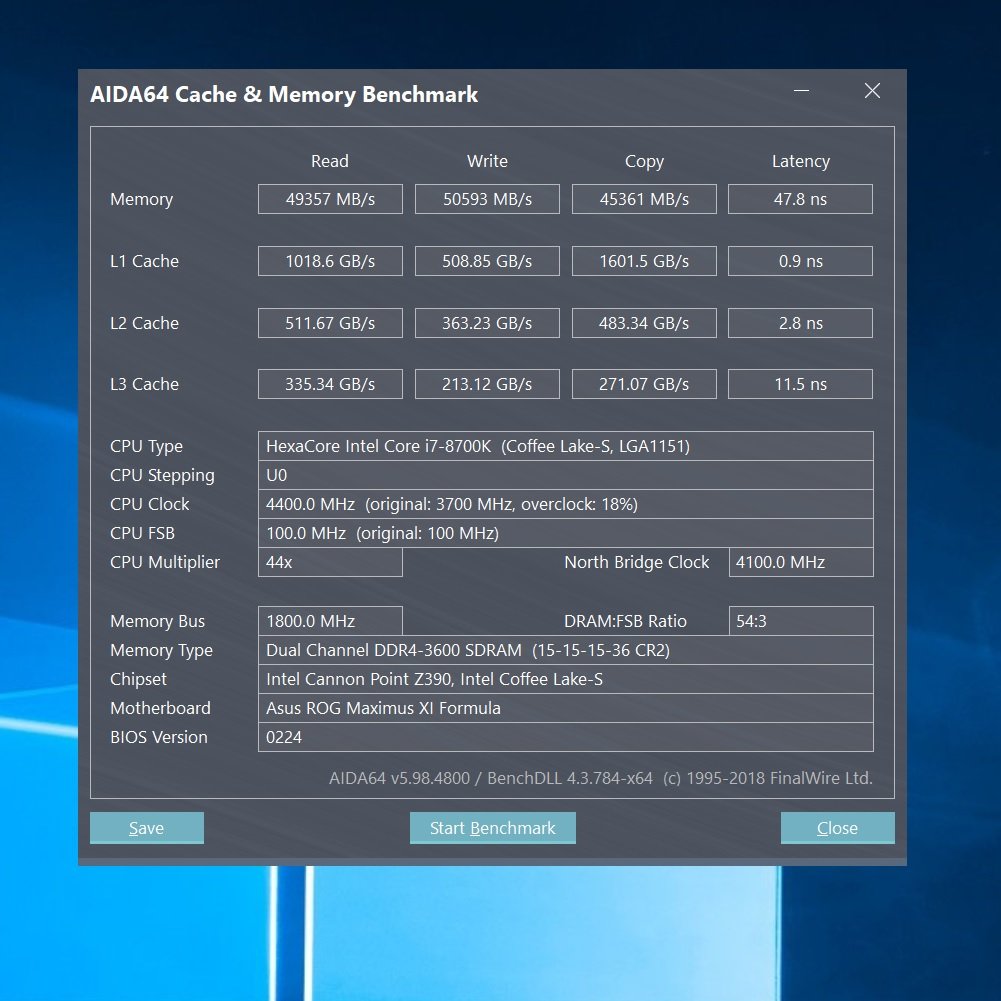Click the Latency column header

[801, 162]
